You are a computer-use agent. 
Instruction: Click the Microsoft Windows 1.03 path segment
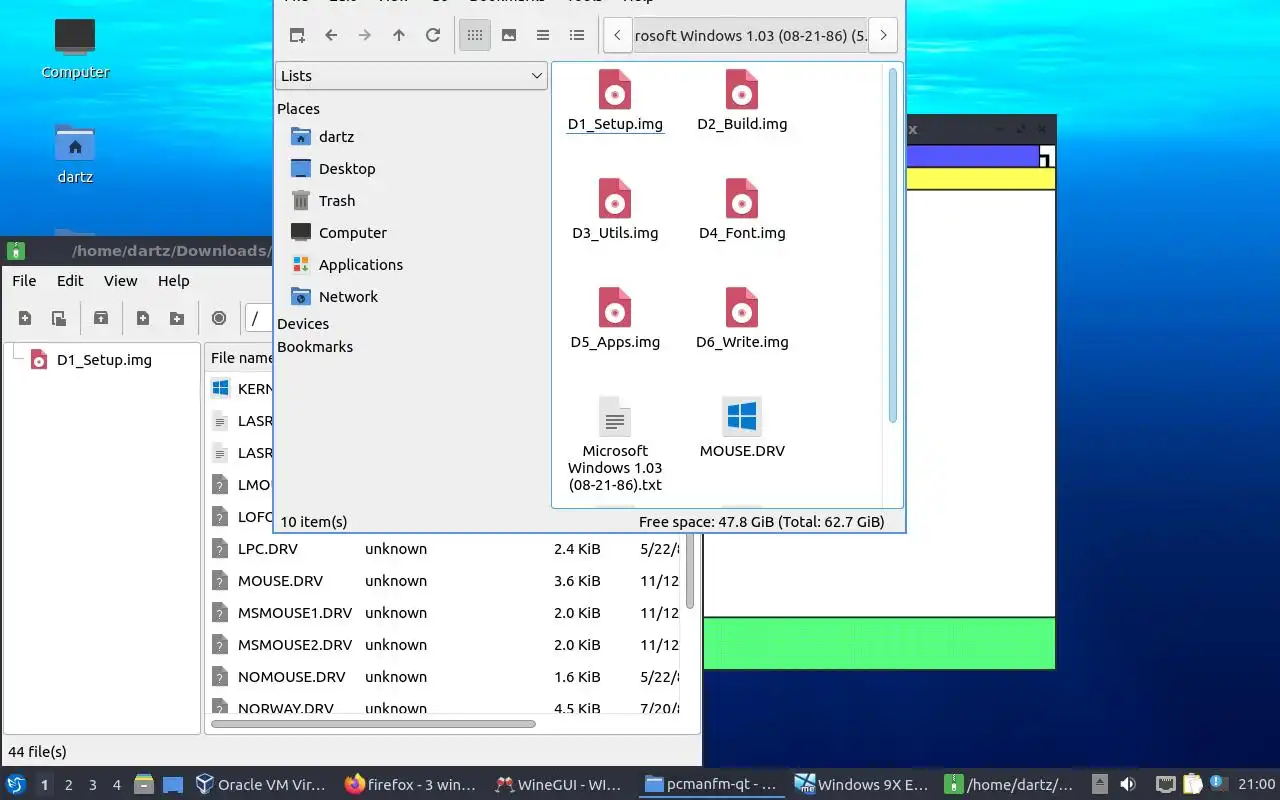(x=750, y=35)
